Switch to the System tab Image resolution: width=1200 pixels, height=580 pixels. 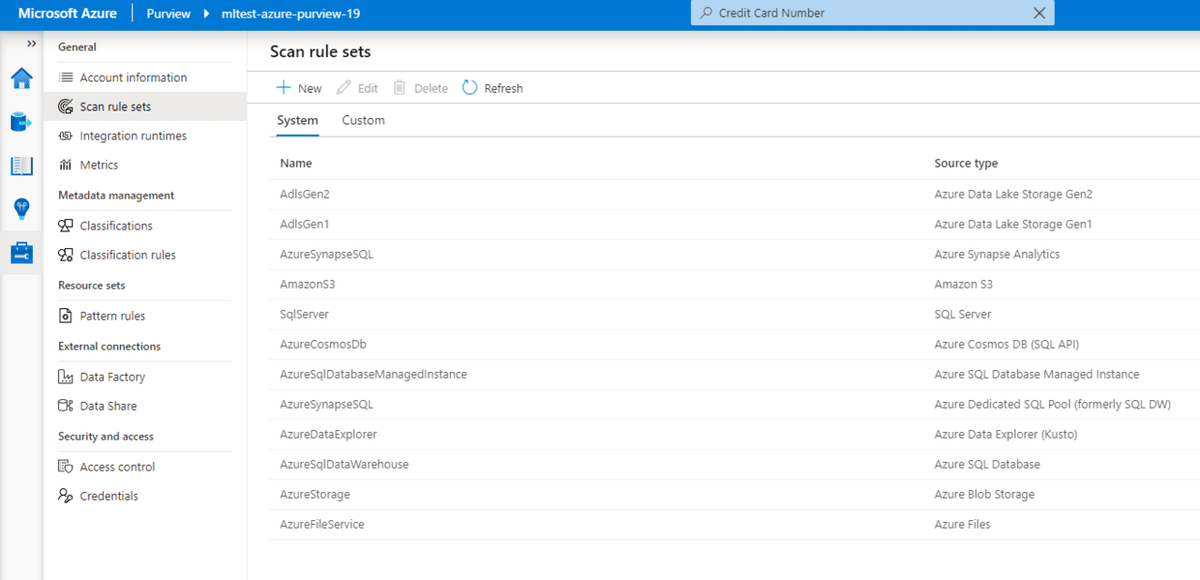pos(297,120)
